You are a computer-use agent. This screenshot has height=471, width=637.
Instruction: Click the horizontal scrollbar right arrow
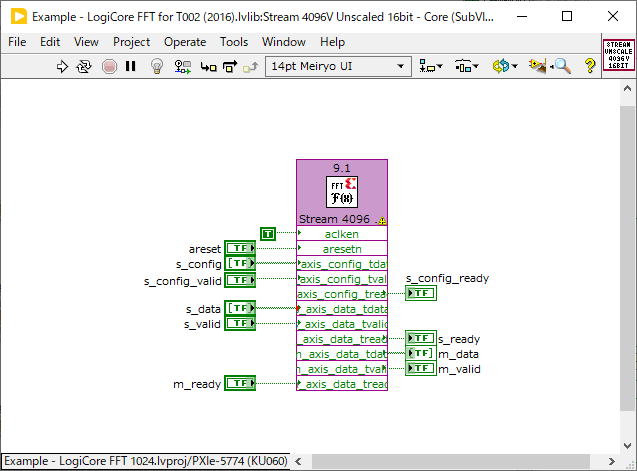click(611, 461)
